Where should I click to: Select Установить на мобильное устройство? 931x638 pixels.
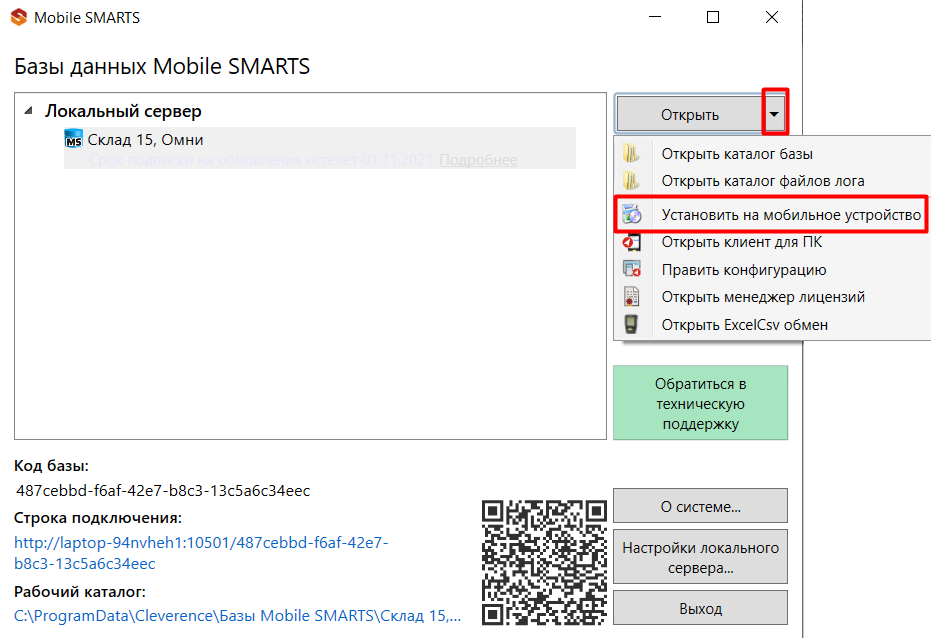tap(771, 214)
